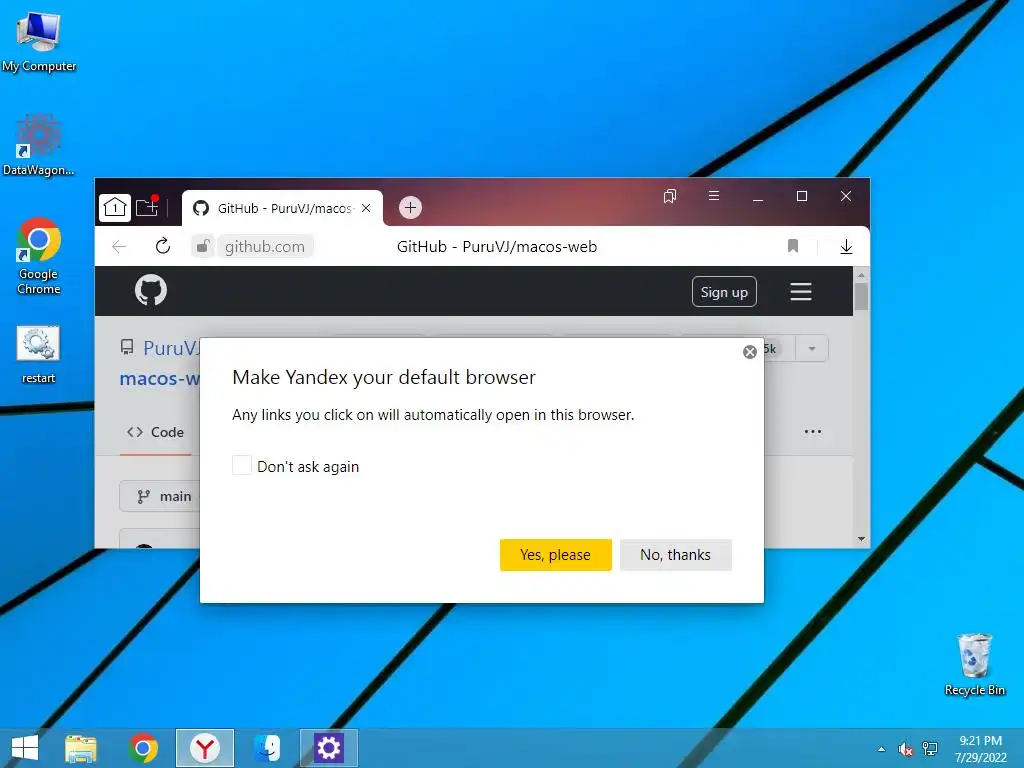Image resolution: width=1024 pixels, height=768 pixels.
Task: Reload the GitHub page
Action: pyautogui.click(x=163, y=246)
